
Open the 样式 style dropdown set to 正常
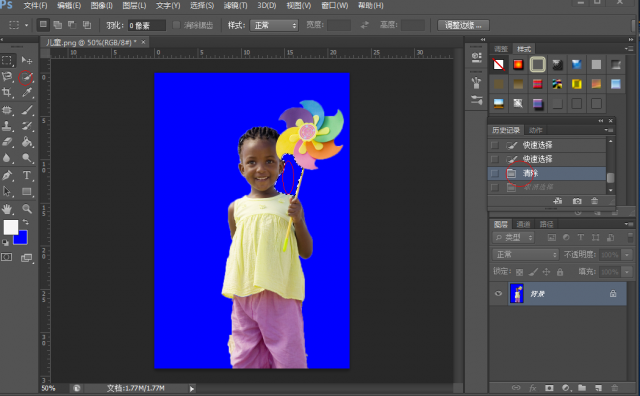point(274,25)
